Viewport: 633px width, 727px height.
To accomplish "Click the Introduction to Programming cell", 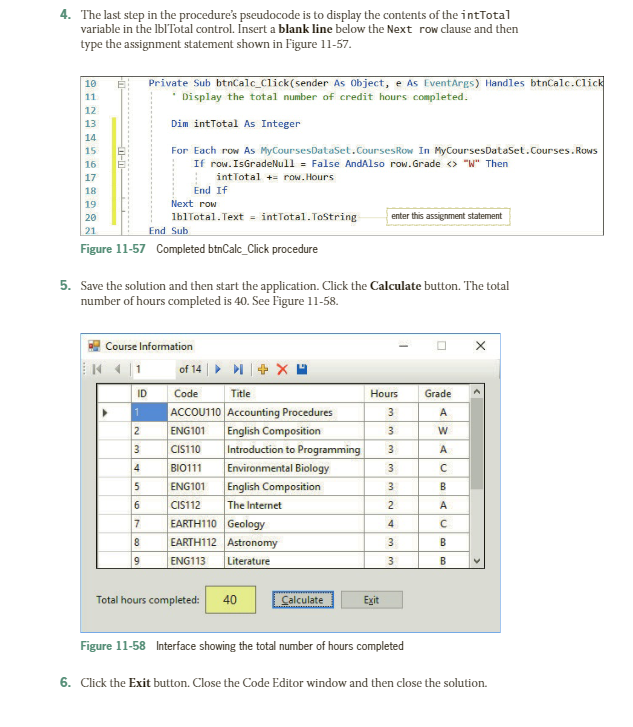I will pyautogui.click(x=294, y=449).
